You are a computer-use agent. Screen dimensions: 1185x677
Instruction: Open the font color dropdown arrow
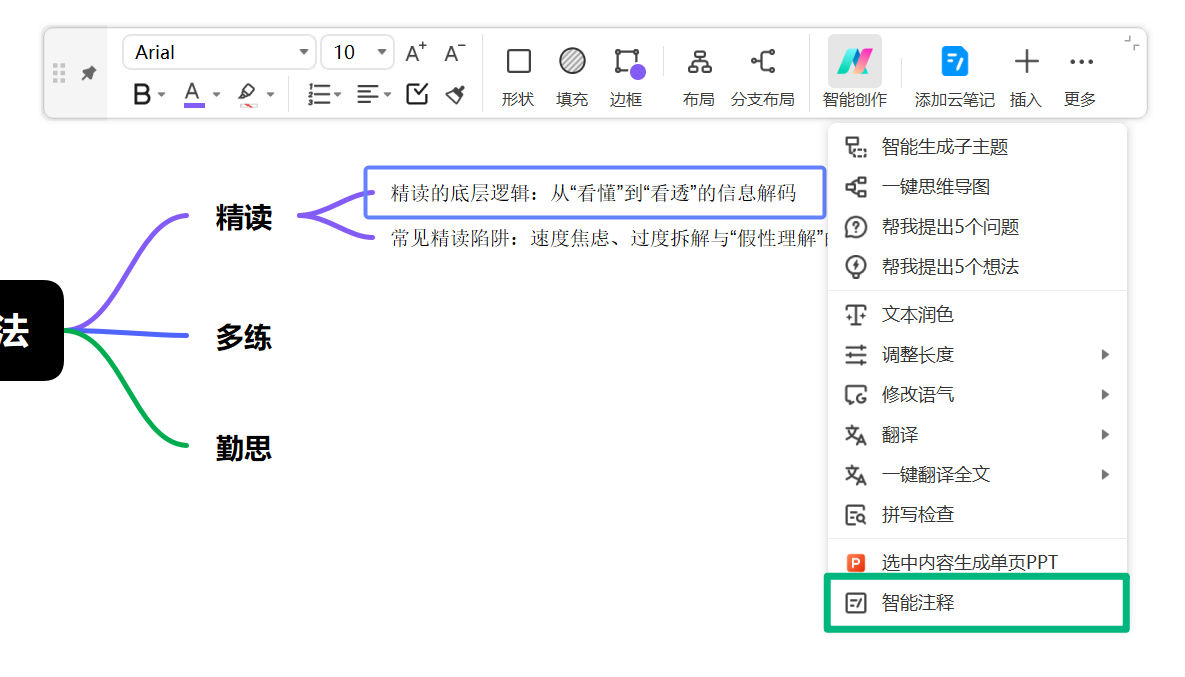[216, 95]
